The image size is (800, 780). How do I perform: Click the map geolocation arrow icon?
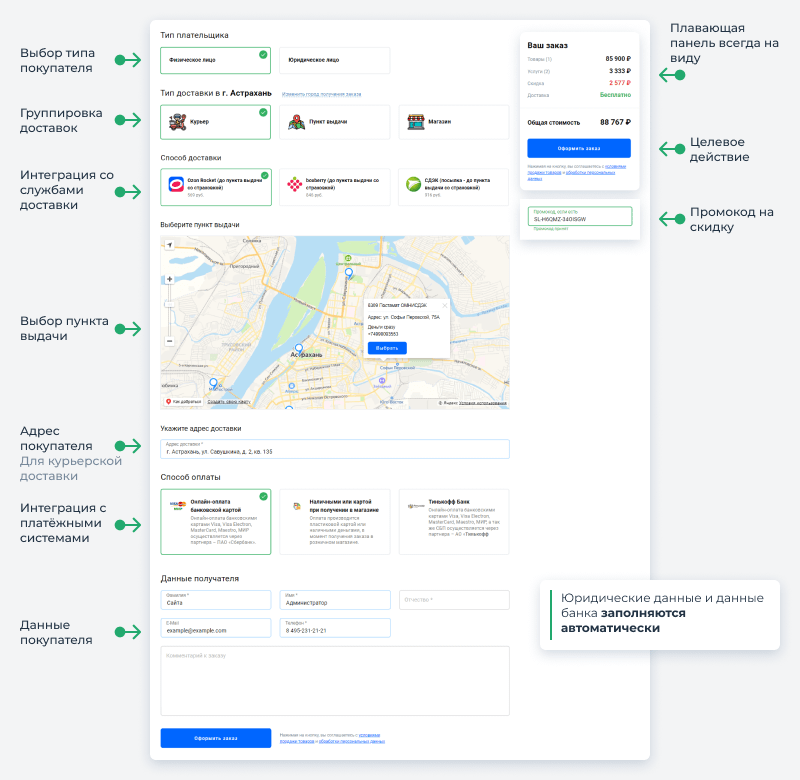pyautogui.click(x=169, y=245)
